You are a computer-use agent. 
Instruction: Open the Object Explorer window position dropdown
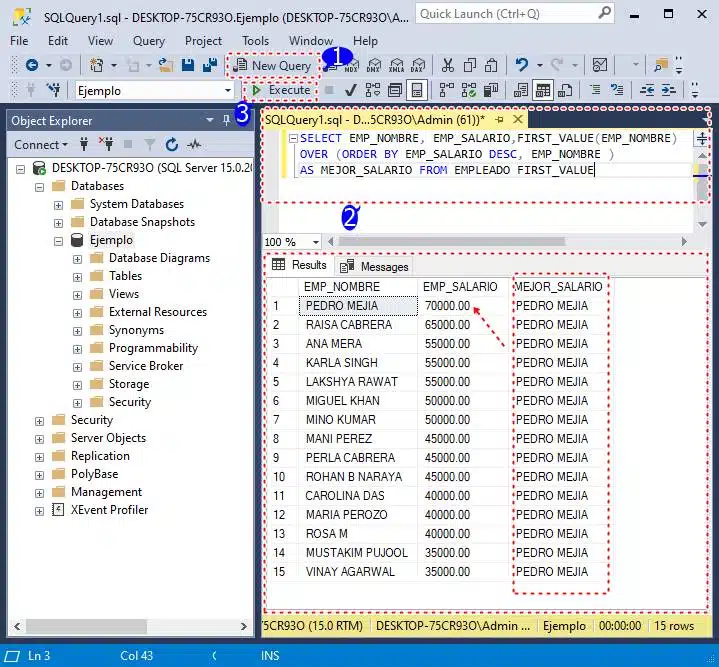tap(210, 120)
